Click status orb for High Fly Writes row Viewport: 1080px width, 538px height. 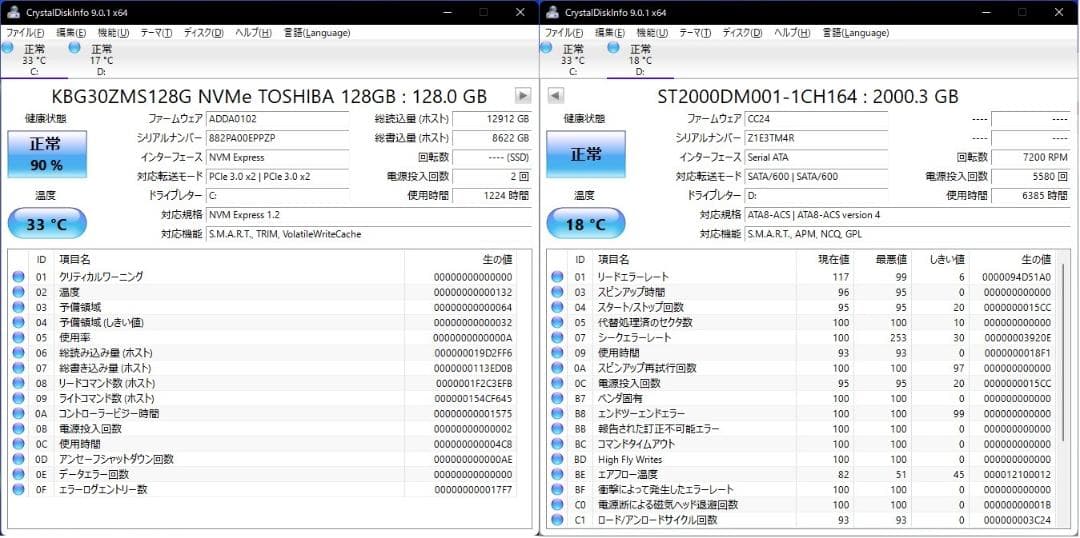pyautogui.click(x=557, y=459)
